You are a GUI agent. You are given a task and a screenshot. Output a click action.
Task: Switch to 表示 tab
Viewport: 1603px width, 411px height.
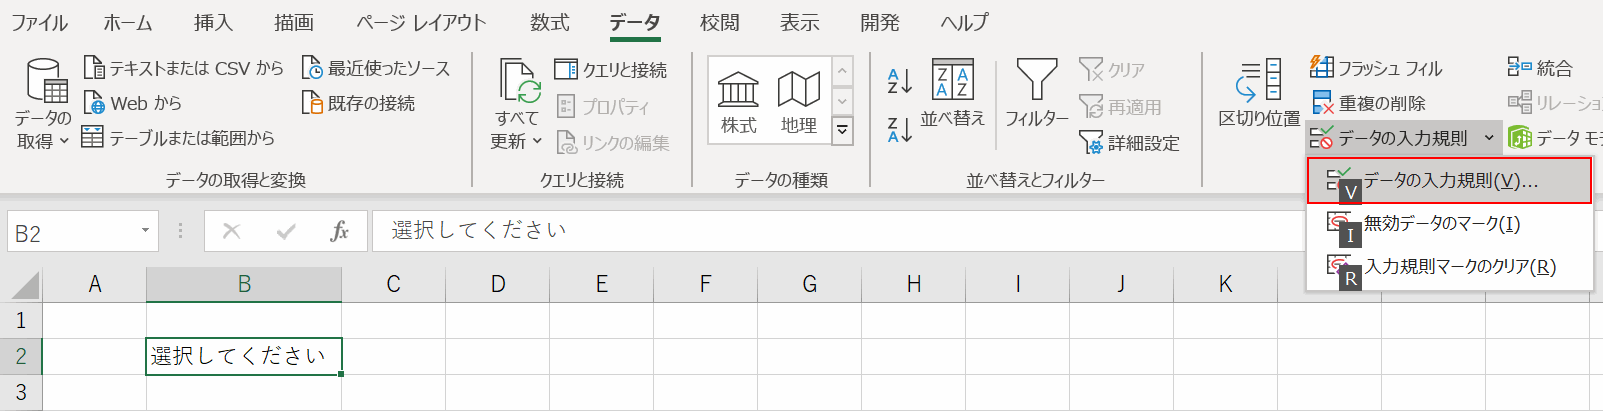(799, 22)
